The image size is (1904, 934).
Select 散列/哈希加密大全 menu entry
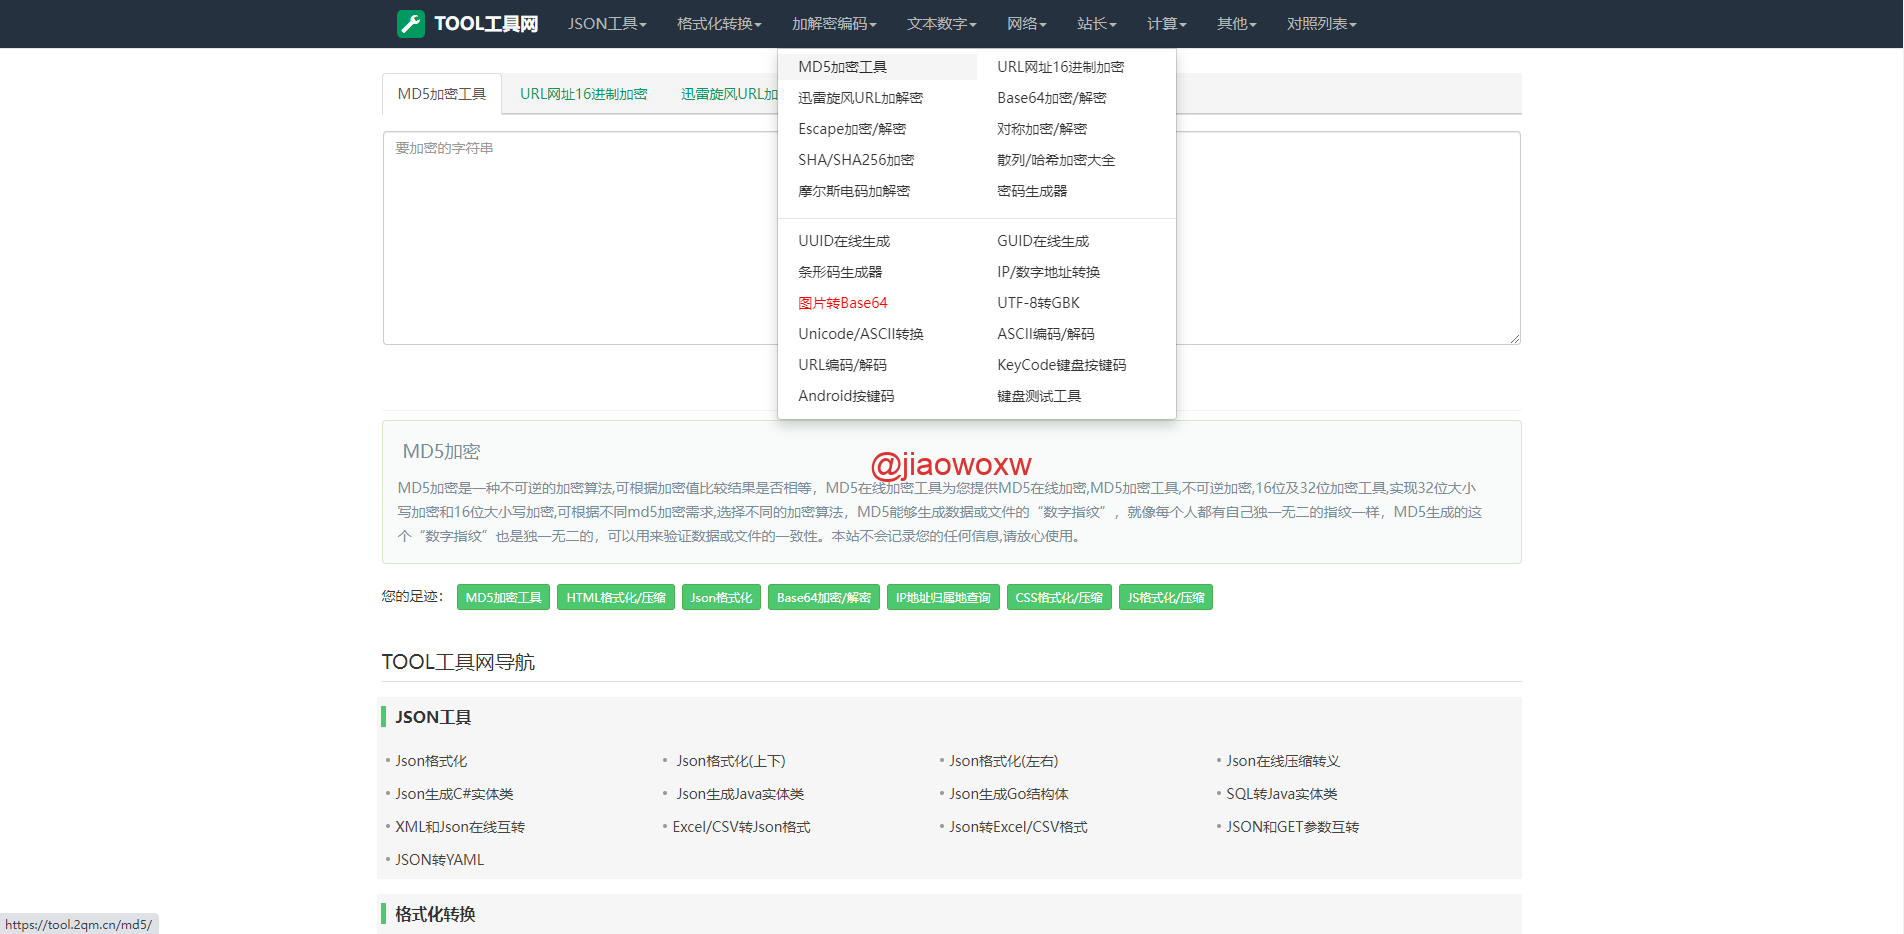(x=1056, y=160)
